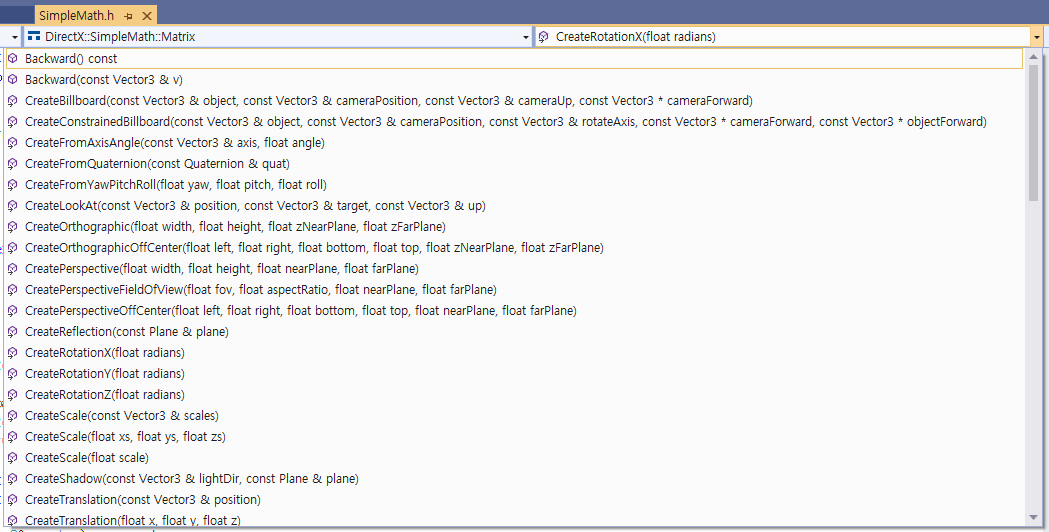Click method icon next to CreateScale(float scale)
The width and height of the screenshot is (1049, 532).
point(13,458)
